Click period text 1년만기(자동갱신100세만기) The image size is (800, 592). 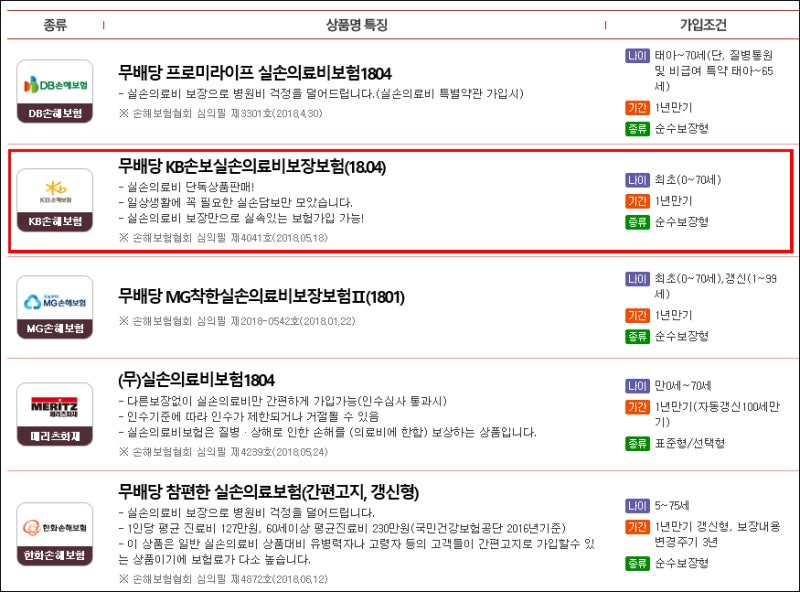[x=717, y=414]
